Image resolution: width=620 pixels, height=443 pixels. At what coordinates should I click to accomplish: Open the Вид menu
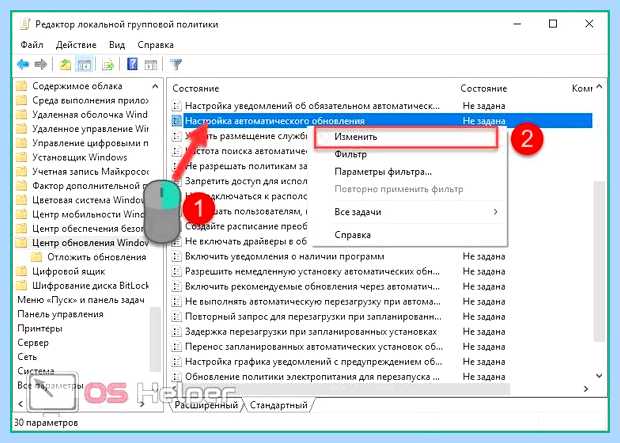click(x=117, y=45)
